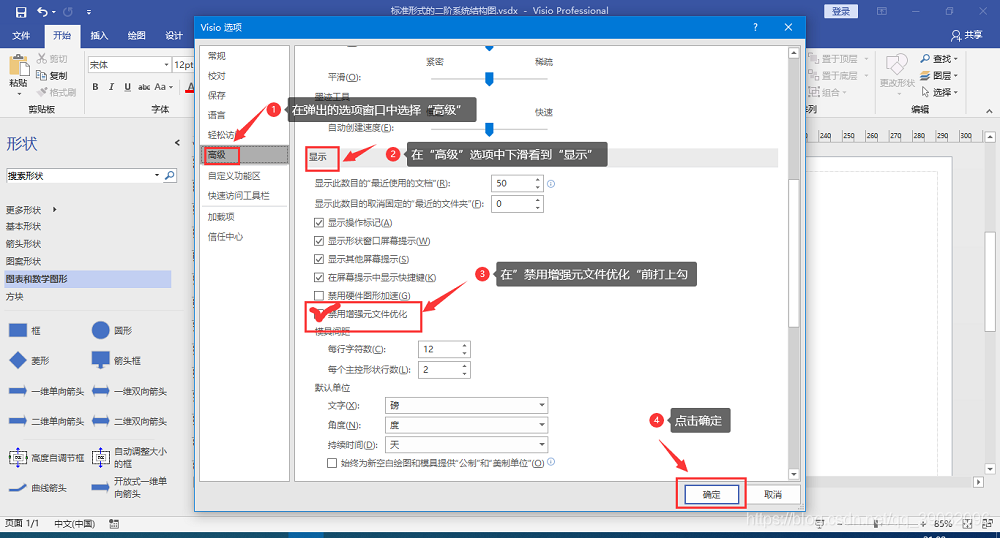The width and height of the screenshot is (1000, 538).
Task: Select the 开放式一维单向箭头 shape icon
Action: point(101,488)
